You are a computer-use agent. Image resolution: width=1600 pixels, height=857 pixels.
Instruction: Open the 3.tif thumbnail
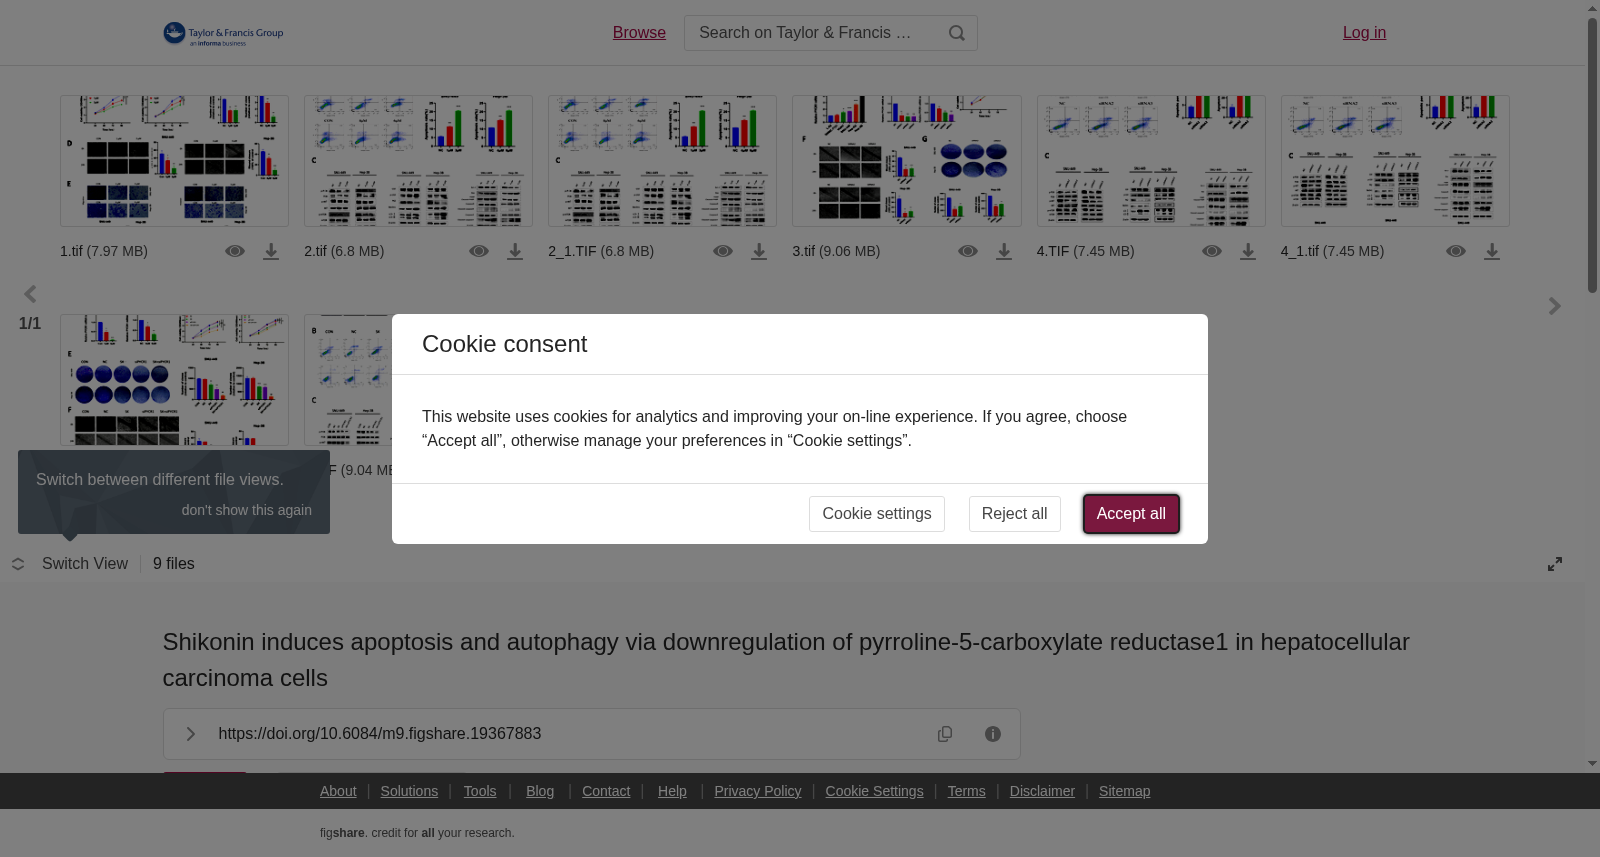[x=907, y=161]
